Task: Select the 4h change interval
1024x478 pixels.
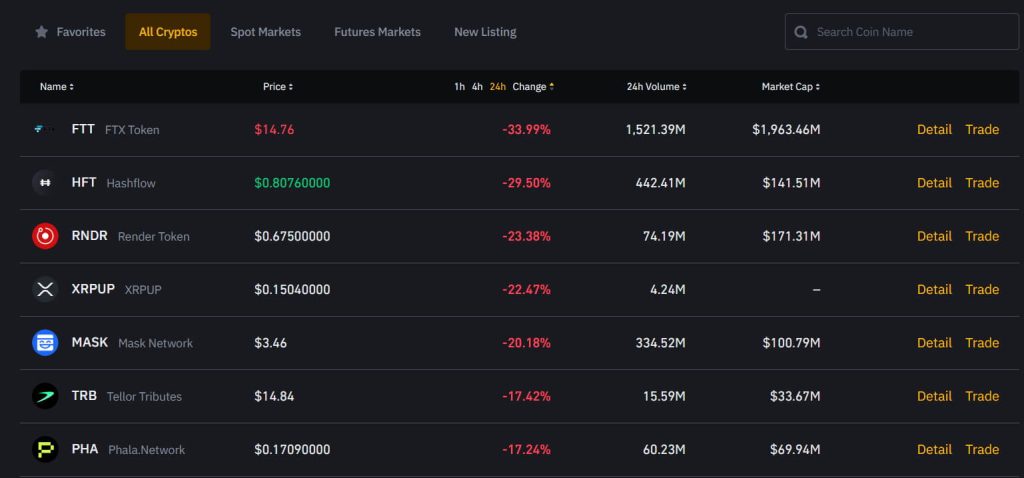Action: (477, 87)
